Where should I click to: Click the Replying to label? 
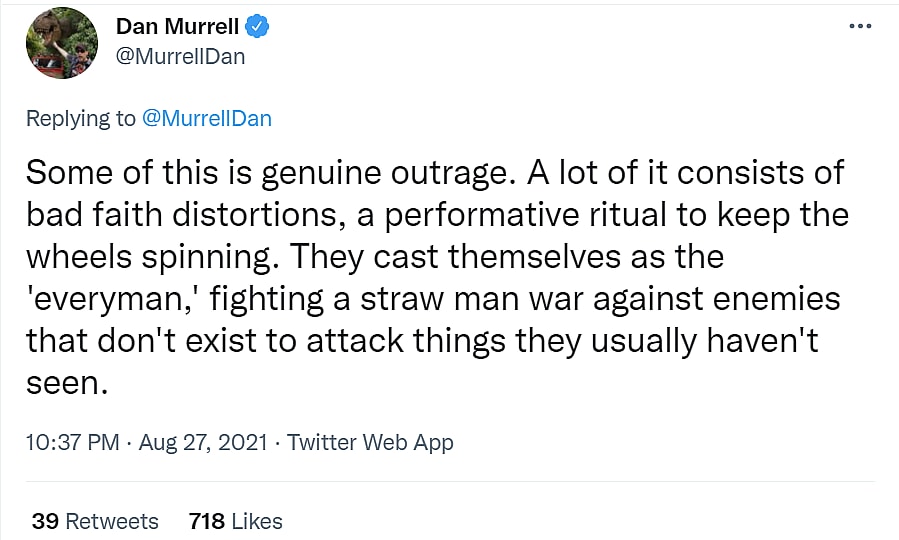click(x=80, y=118)
